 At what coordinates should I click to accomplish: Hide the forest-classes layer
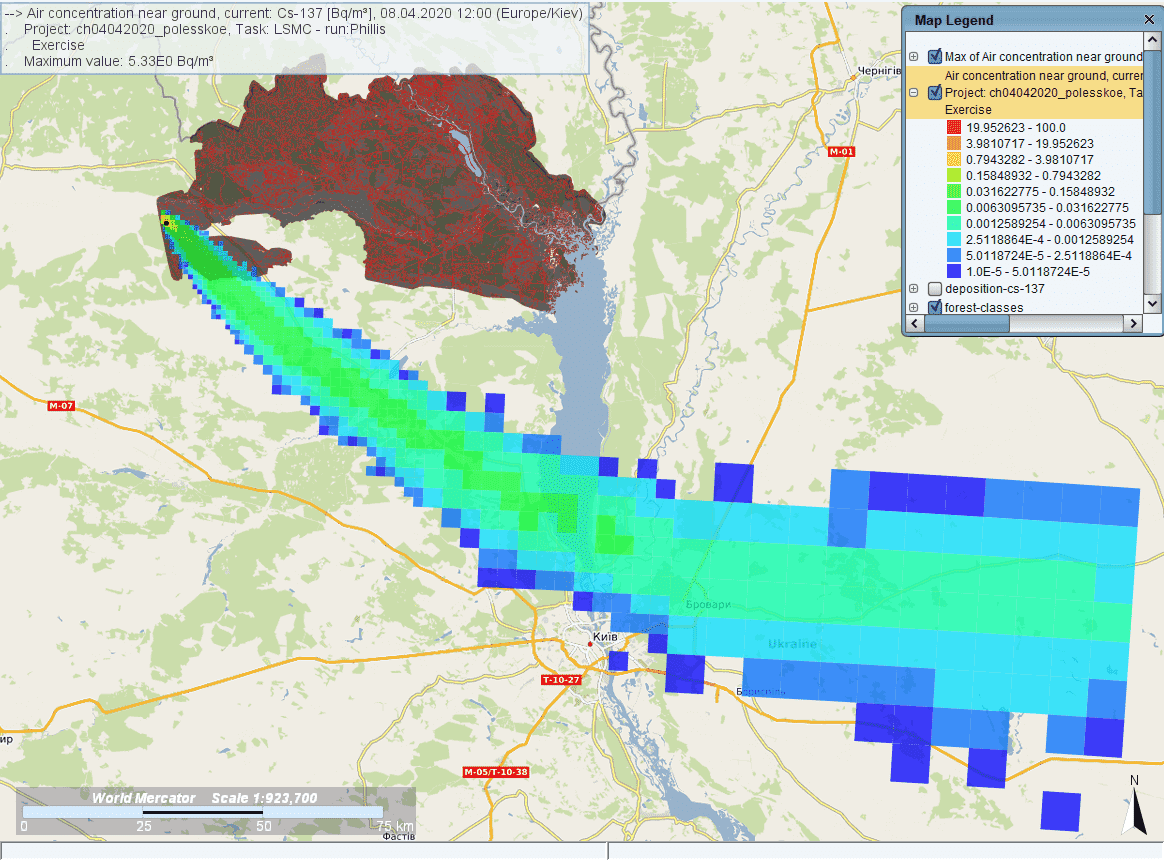pyautogui.click(x=935, y=307)
